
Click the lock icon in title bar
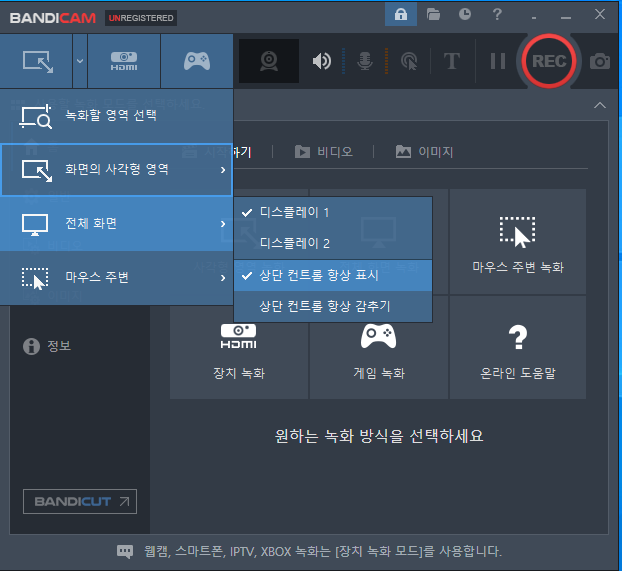[401, 14]
